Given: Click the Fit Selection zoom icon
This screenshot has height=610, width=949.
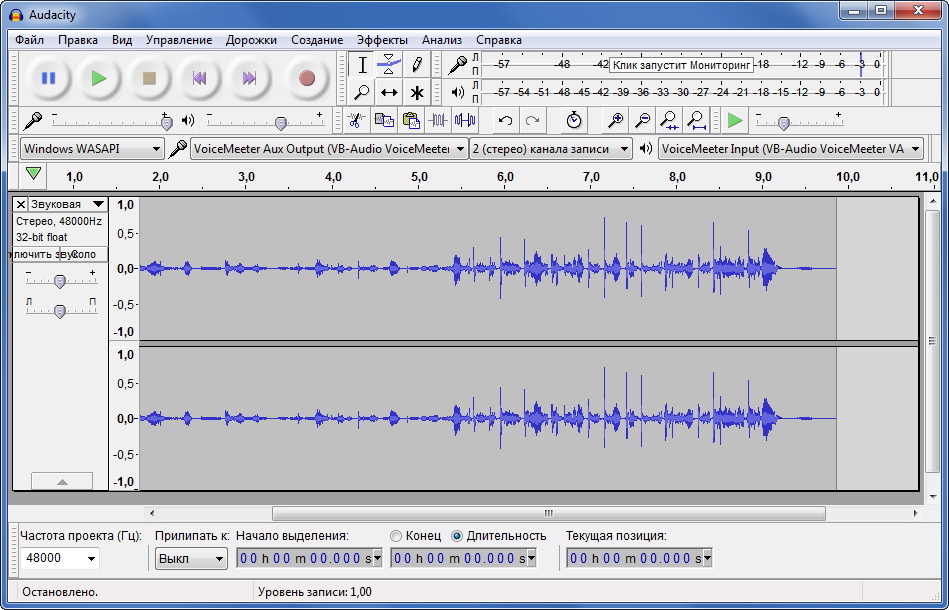Looking at the screenshot, I should click(x=669, y=120).
